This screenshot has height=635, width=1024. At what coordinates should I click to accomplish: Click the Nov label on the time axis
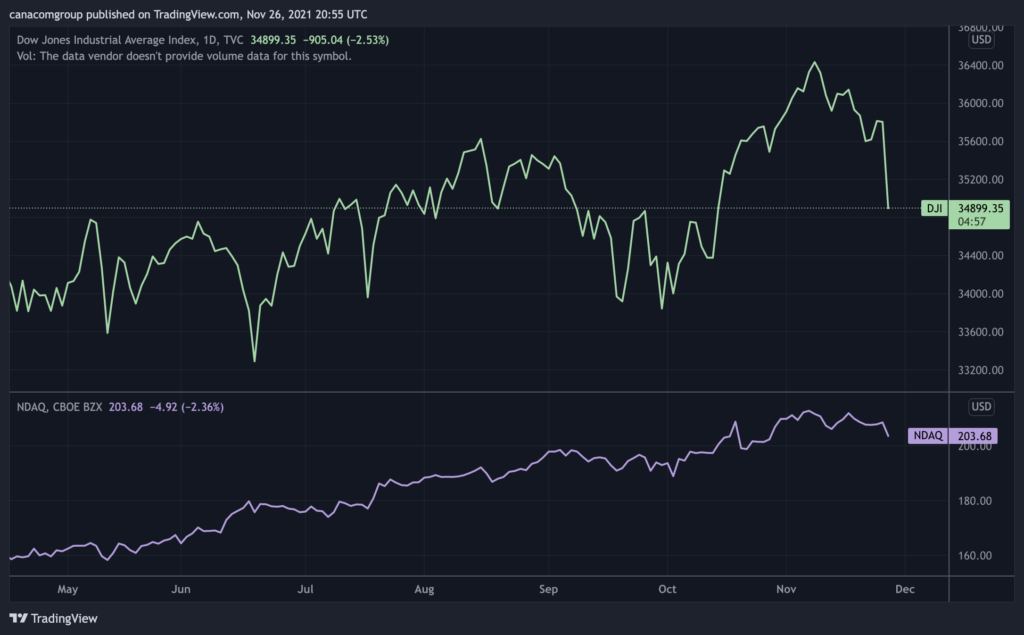point(786,589)
